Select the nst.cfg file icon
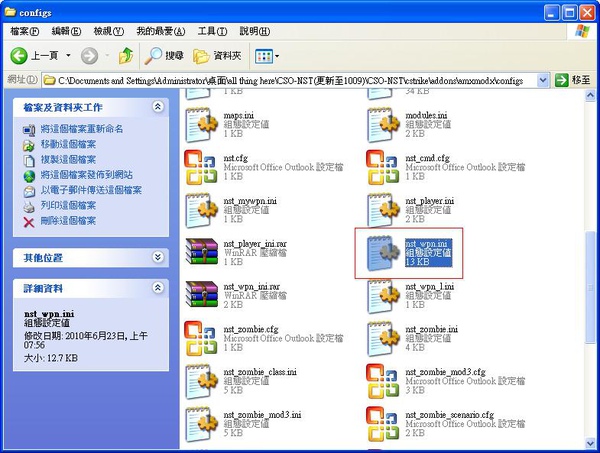The width and height of the screenshot is (600, 453). click(x=201, y=167)
